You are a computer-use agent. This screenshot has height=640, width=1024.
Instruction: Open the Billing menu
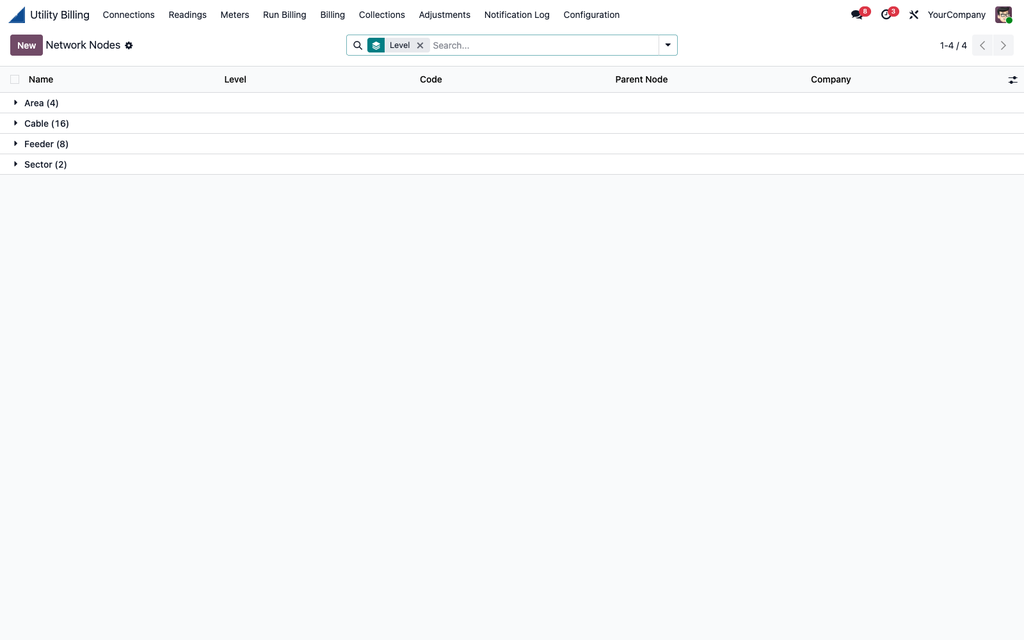(x=332, y=14)
